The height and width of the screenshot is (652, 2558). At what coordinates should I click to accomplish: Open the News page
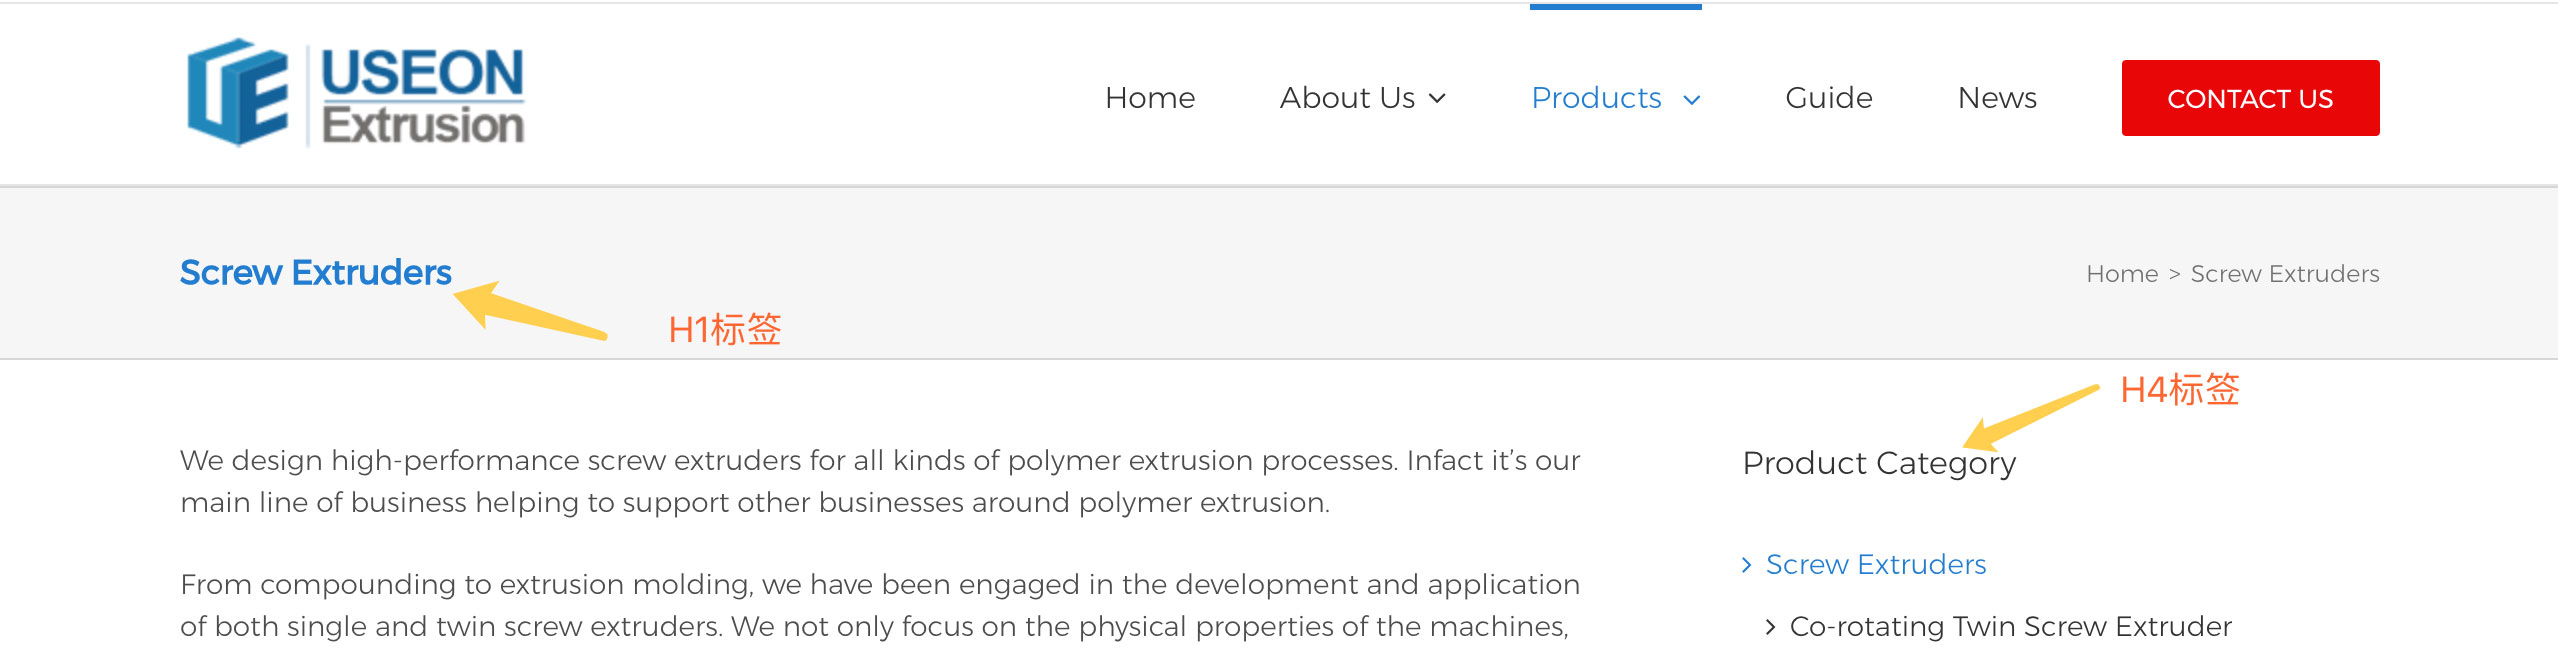(x=1997, y=98)
